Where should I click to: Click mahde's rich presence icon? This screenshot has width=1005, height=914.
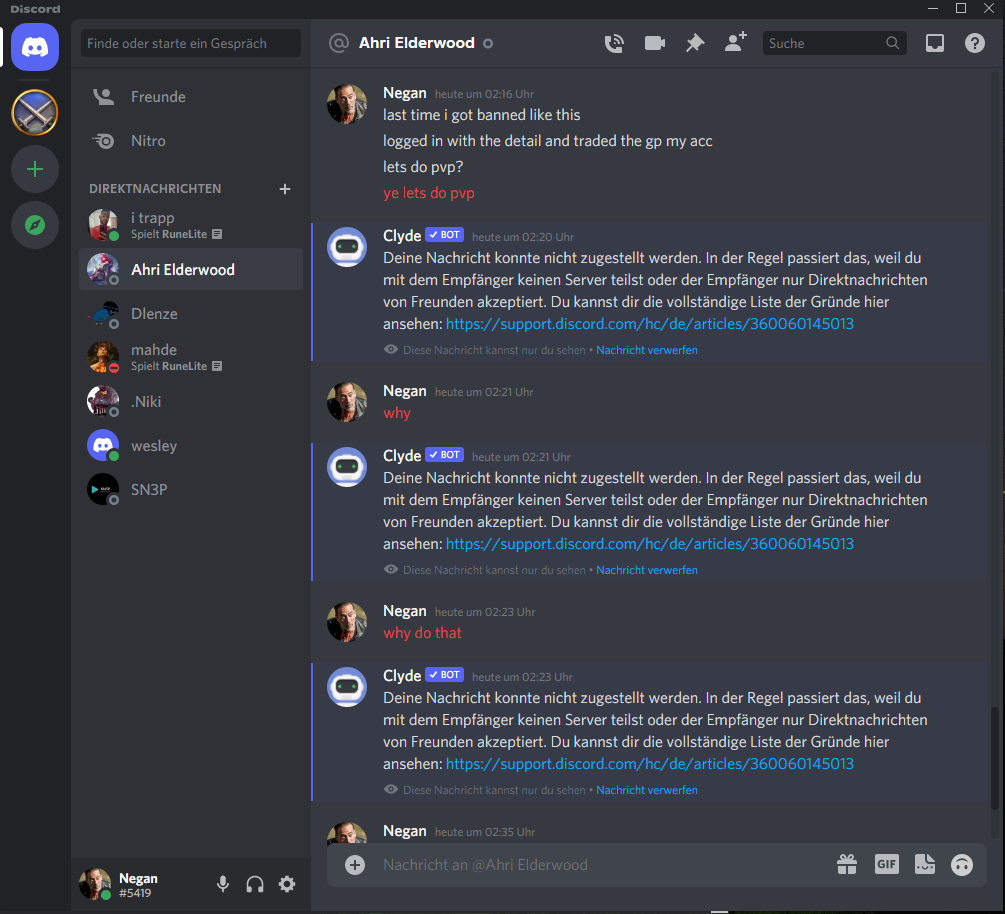coord(217,366)
